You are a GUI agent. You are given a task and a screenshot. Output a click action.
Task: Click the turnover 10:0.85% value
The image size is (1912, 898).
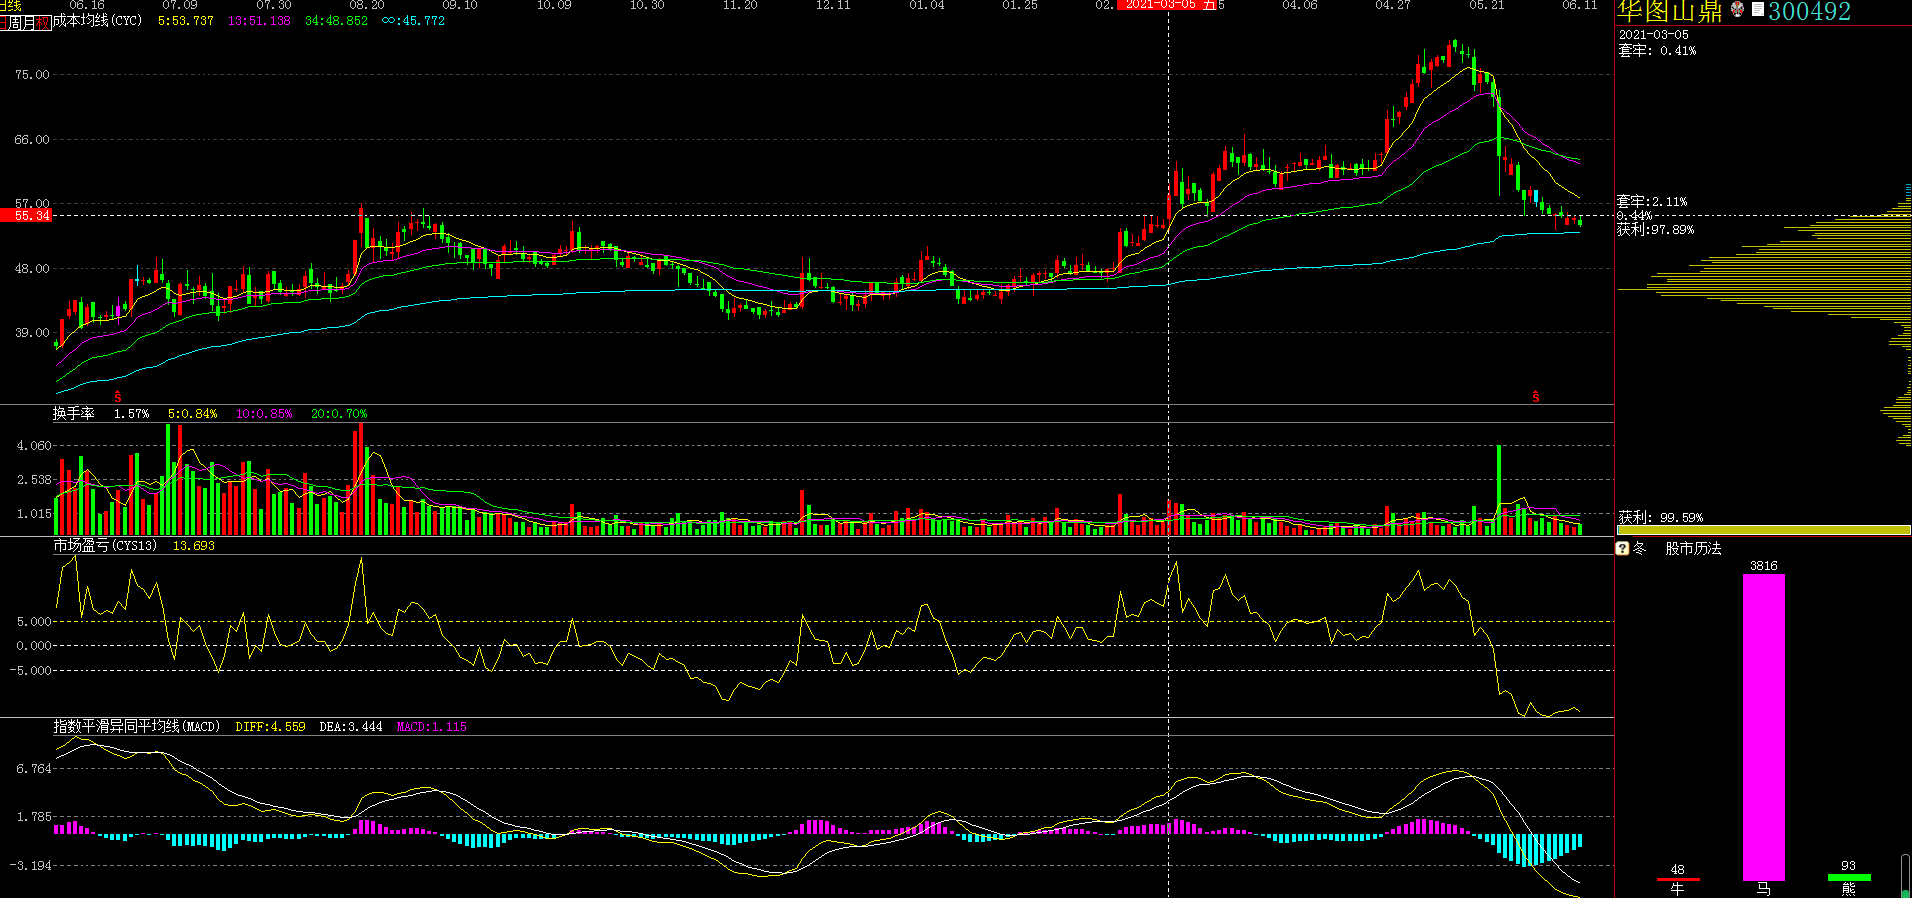[x=264, y=413]
